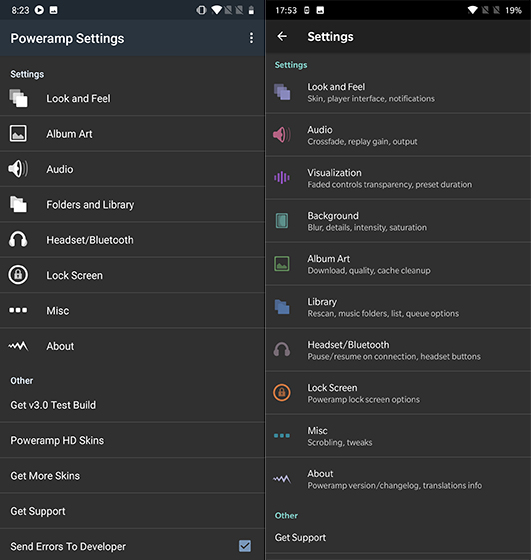Open Look and Feel in the left panel

pyautogui.click(x=132, y=98)
